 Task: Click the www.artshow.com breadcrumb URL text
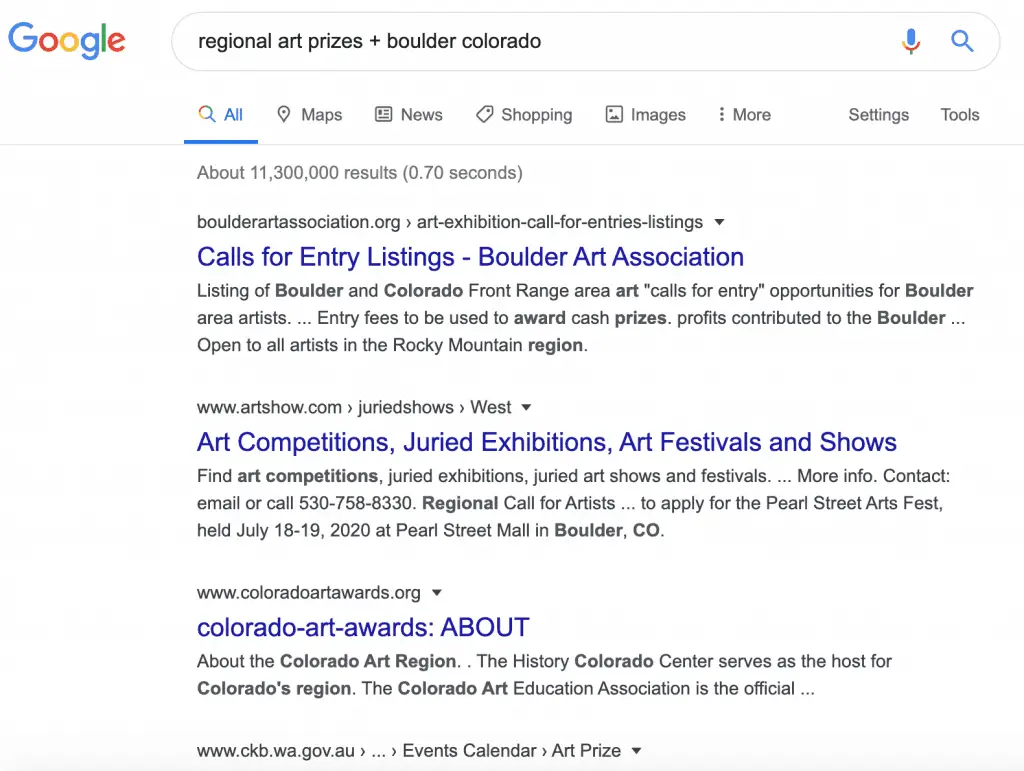[354, 407]
